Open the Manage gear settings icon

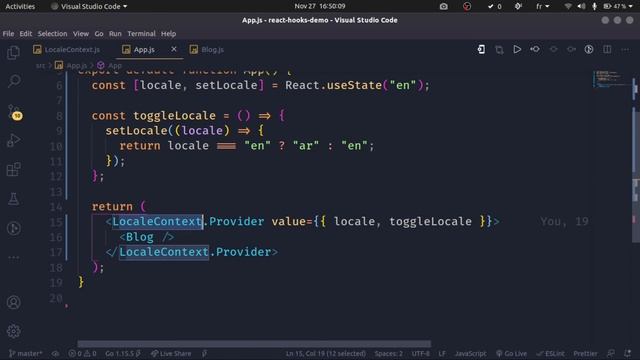13,331
